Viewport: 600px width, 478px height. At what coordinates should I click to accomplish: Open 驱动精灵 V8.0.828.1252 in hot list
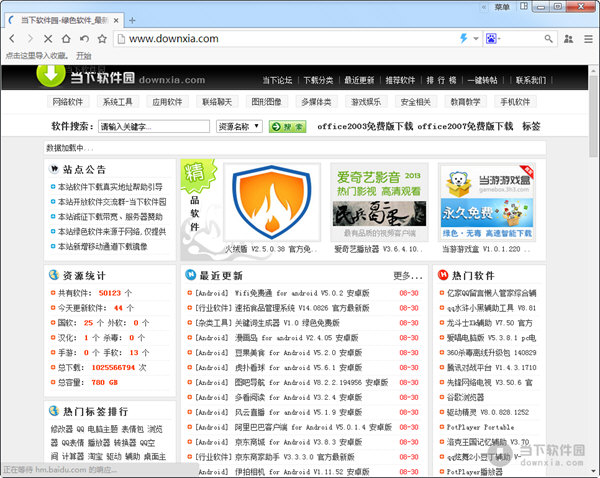488,412
